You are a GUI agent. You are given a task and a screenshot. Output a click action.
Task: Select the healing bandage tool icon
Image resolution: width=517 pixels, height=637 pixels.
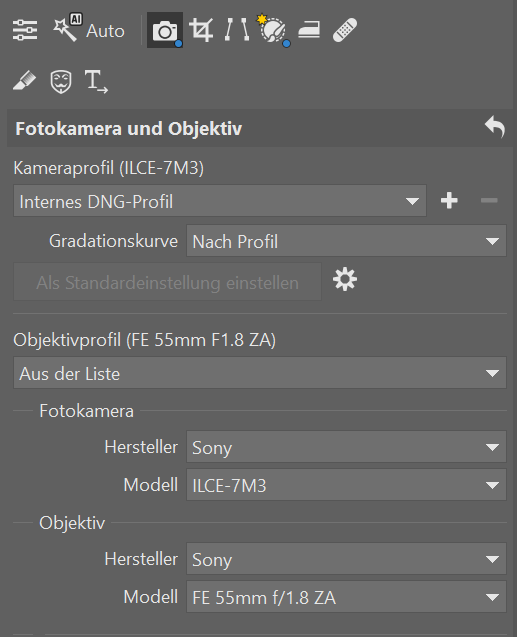click(x=345, y=30)
